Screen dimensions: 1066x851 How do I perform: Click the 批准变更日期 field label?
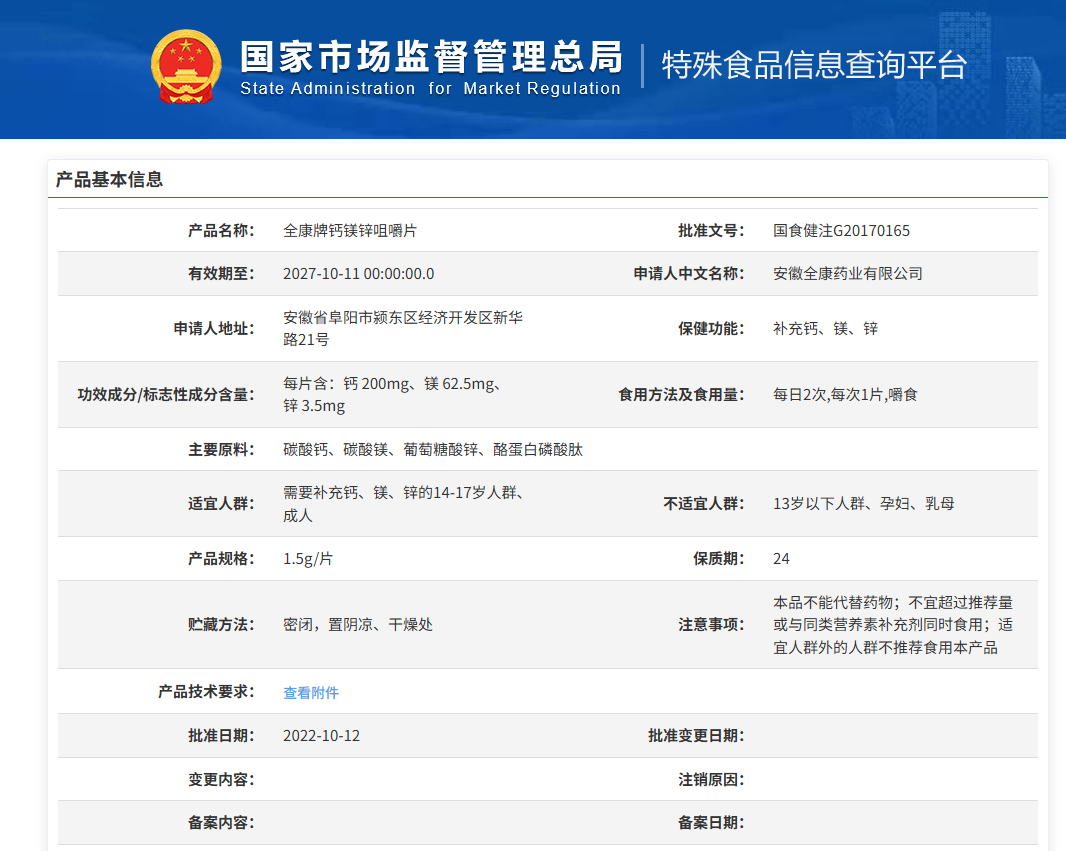(696, 736)
